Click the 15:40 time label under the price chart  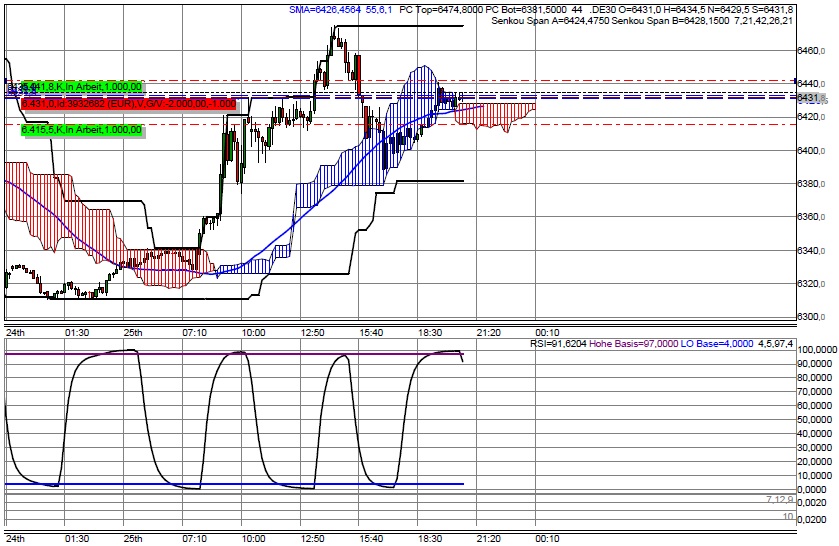pos(371,332)
